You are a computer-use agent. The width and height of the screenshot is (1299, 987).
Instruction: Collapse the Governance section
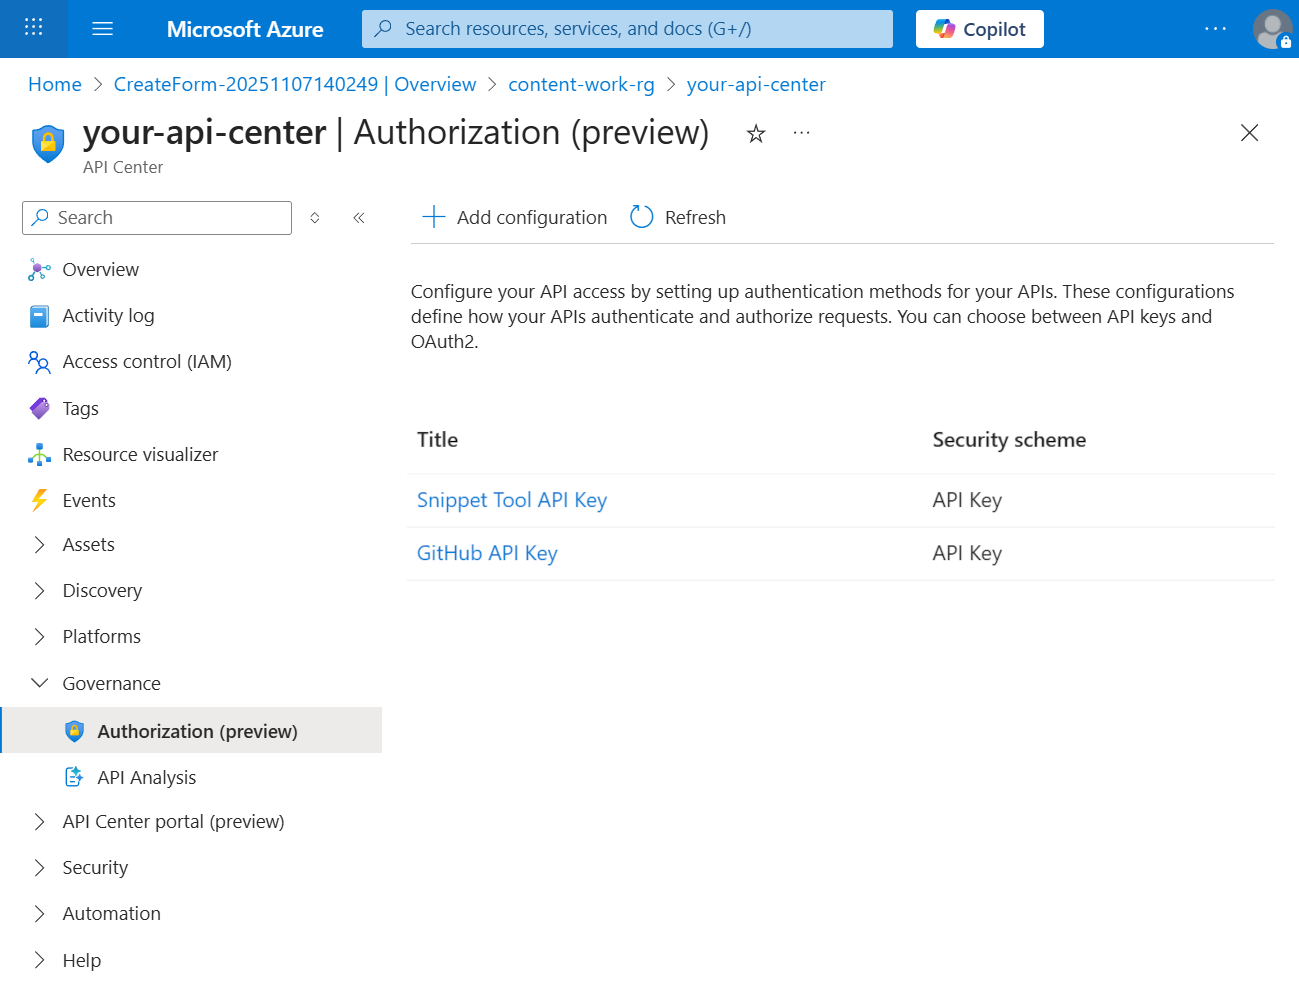tap(40, 684)
